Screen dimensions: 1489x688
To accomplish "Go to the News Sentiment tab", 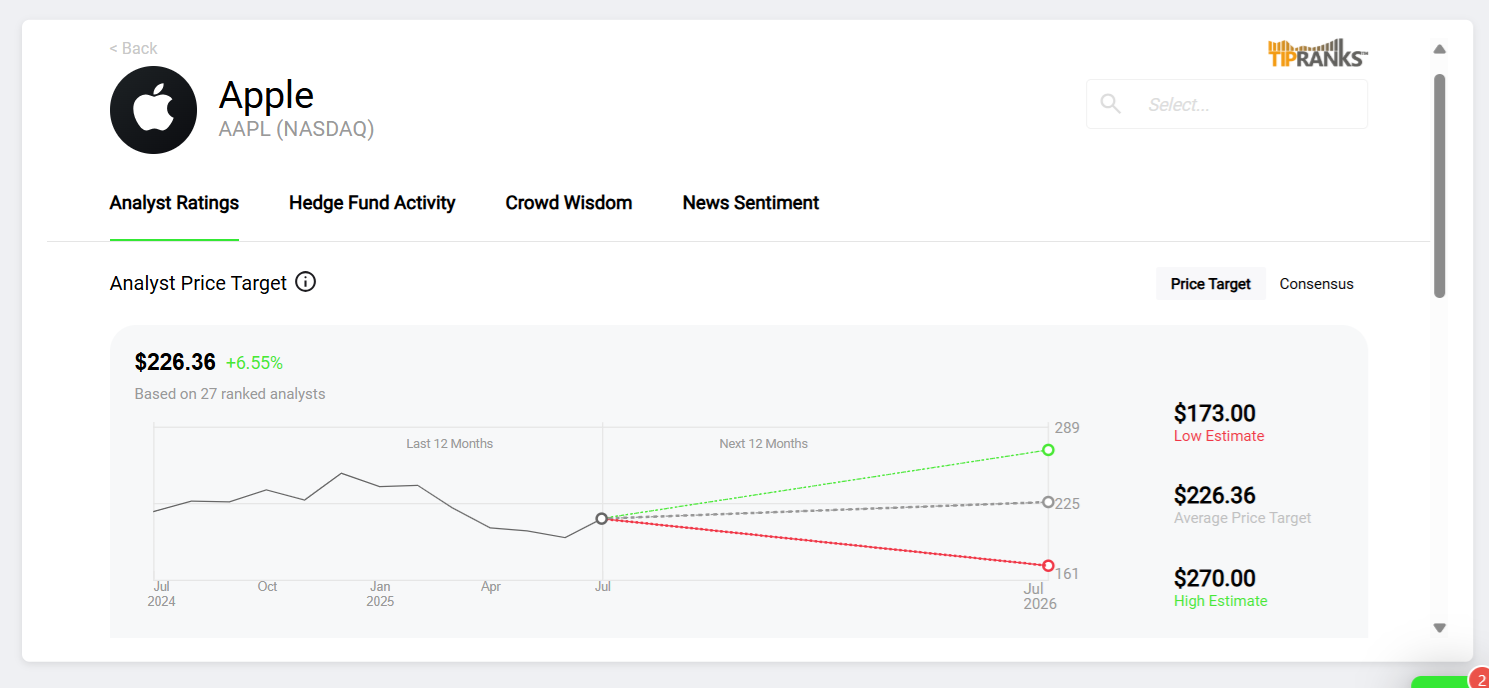I will 750,203.
